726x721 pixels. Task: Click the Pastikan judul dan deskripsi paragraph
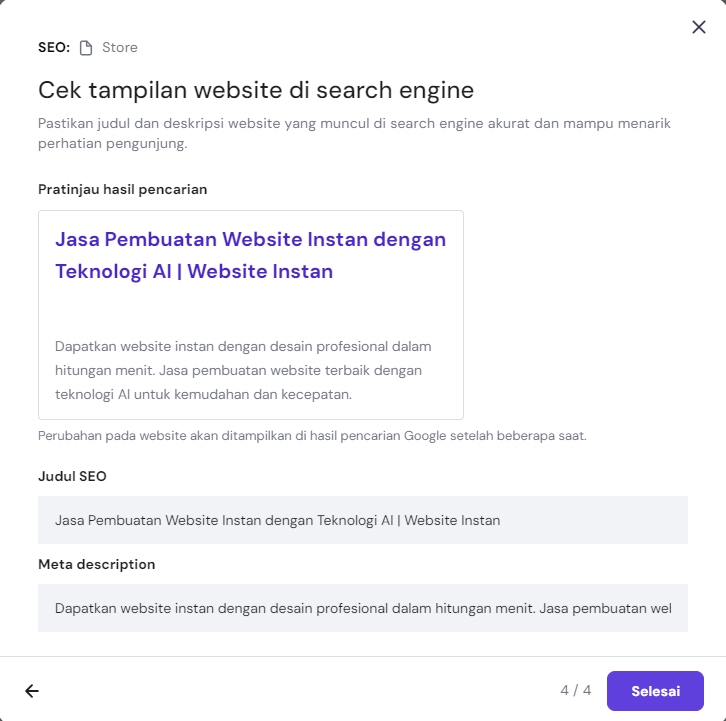pyautogui.click(x=354, y=133)
